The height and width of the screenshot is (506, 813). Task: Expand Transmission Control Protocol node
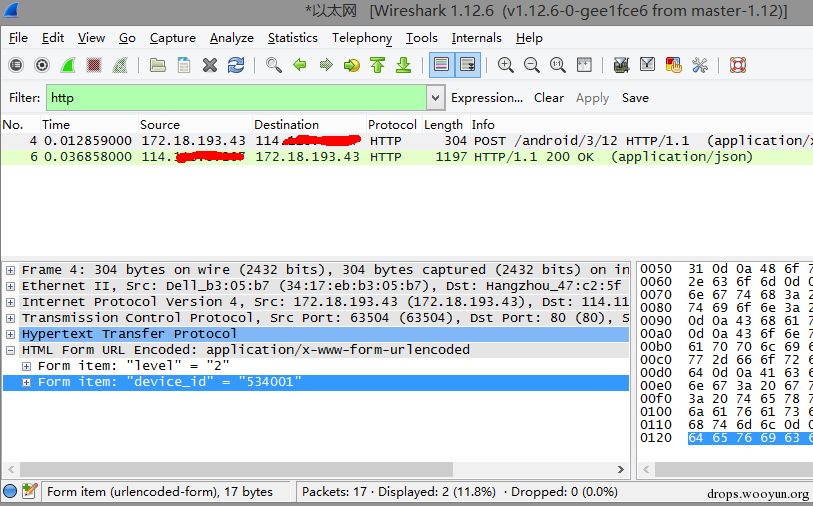(10, 318)
